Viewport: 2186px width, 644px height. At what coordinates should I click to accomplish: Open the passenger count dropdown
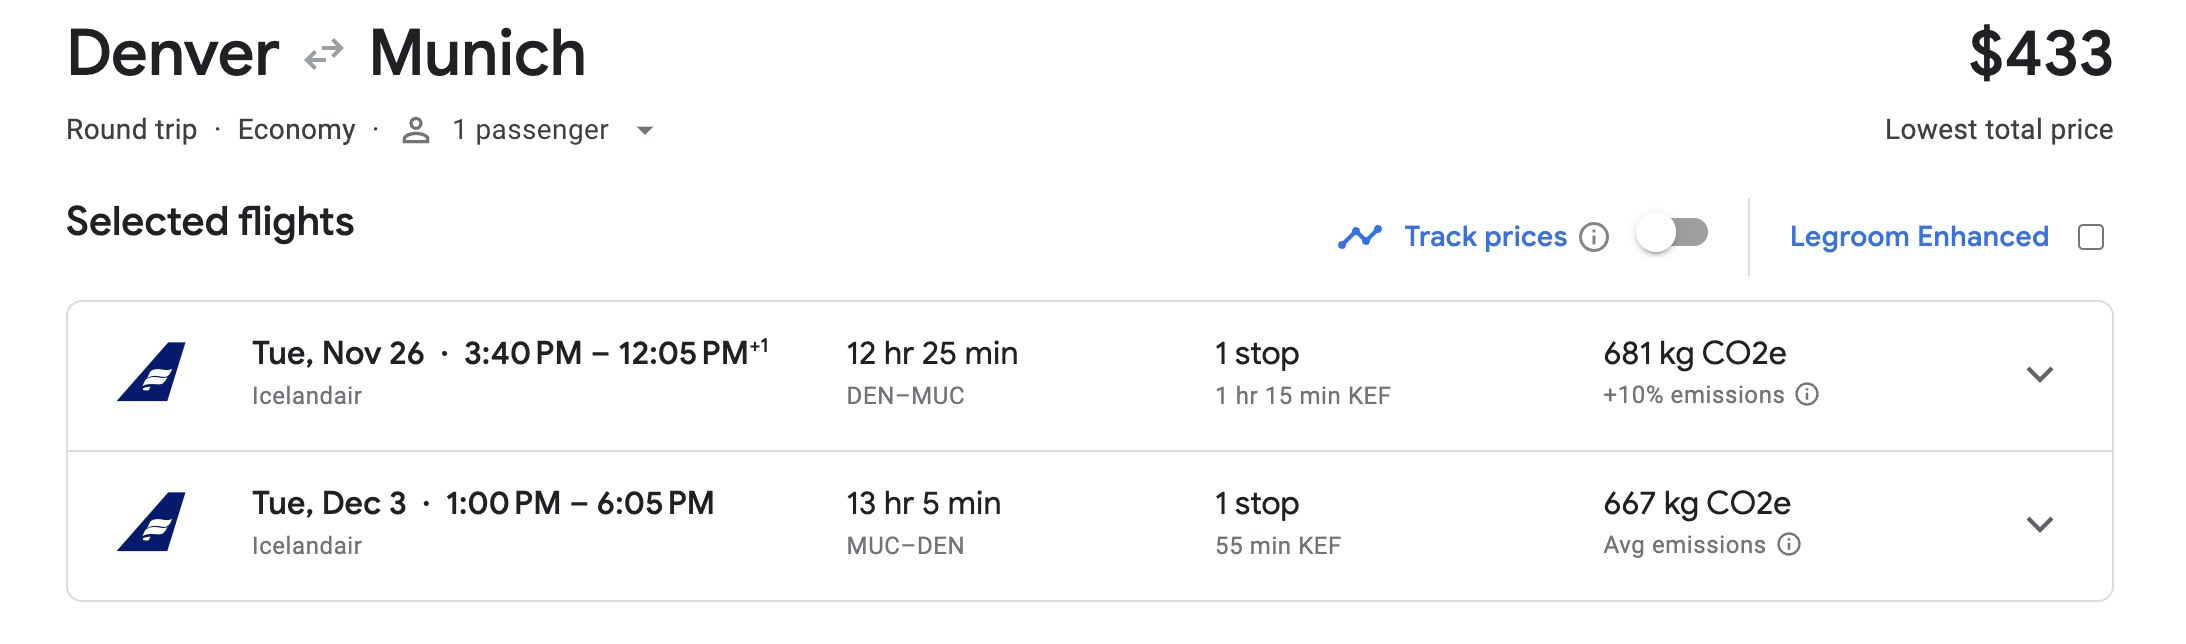pos(645,131)
